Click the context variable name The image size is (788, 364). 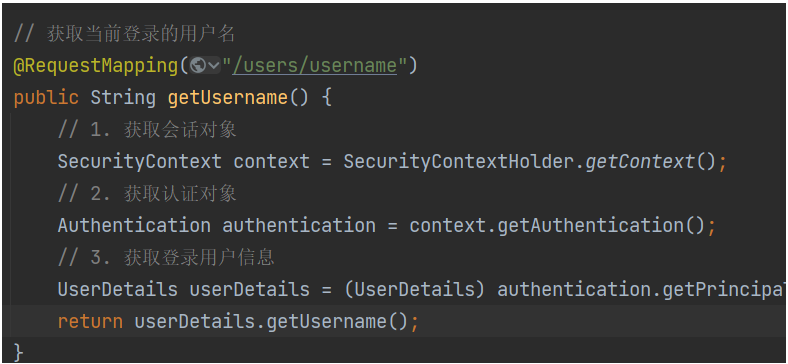coord(271,161)
